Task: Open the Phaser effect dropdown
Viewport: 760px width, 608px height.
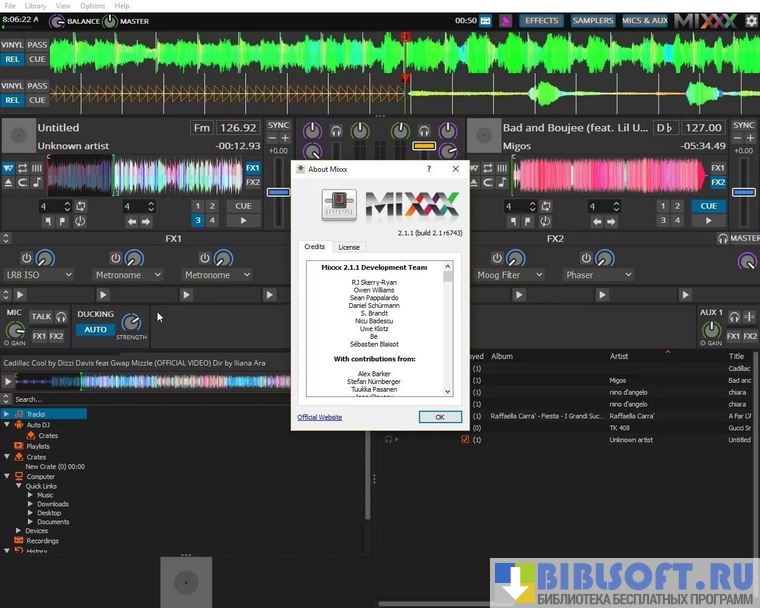Action: pyautogui.click(x=599, y=275)
